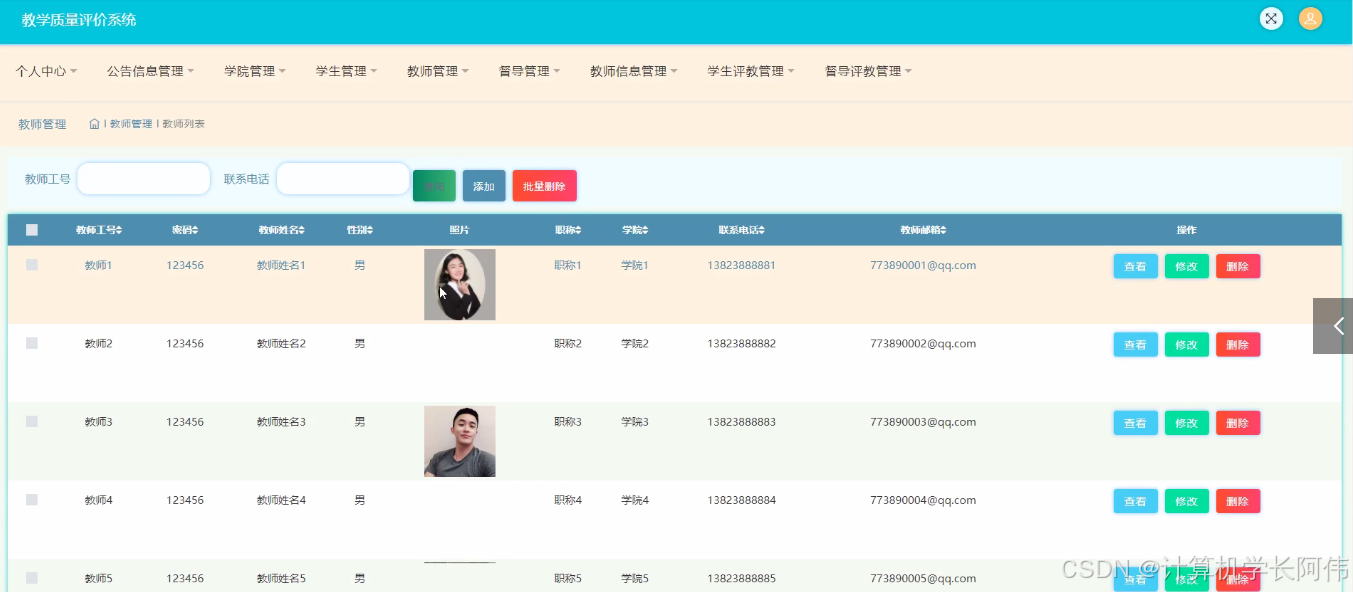Screen dimensions: 1353x592
Task: Click 删除 for 教师4 row
Action: [1238, 501]
